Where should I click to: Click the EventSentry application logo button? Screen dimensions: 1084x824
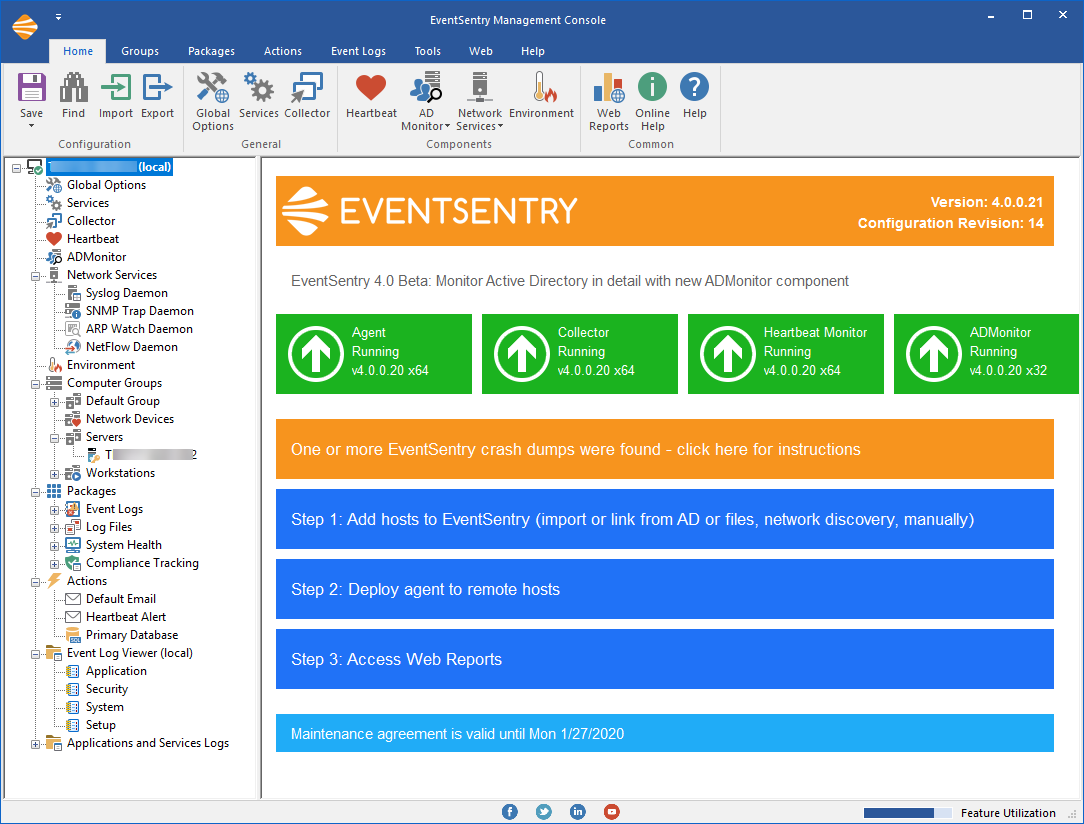click(x=25, y=26)
